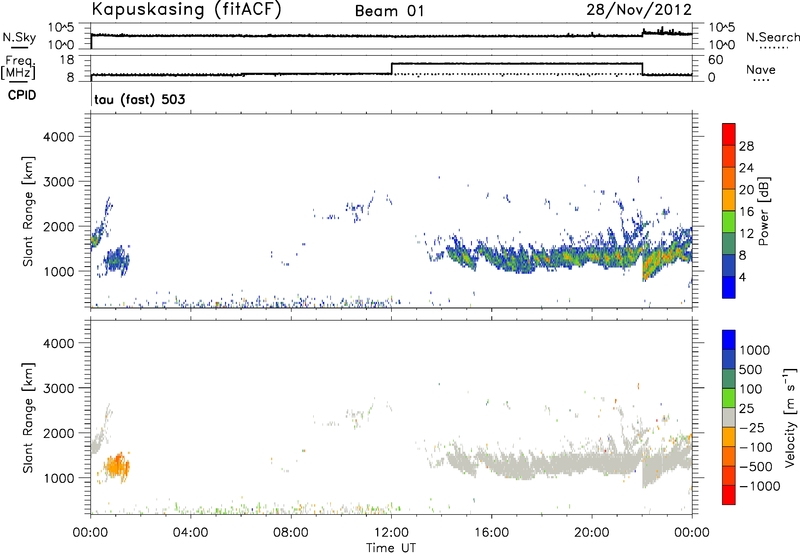Click the '-1000' velocity colour bar label

pyautogui.click(x=759, y=486)
